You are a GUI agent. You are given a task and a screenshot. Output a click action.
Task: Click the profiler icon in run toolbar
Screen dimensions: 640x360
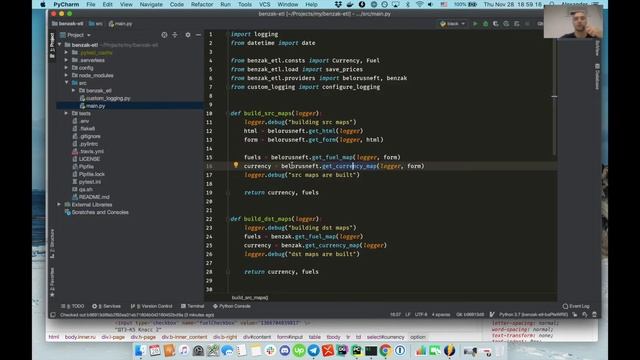(506, 24)
